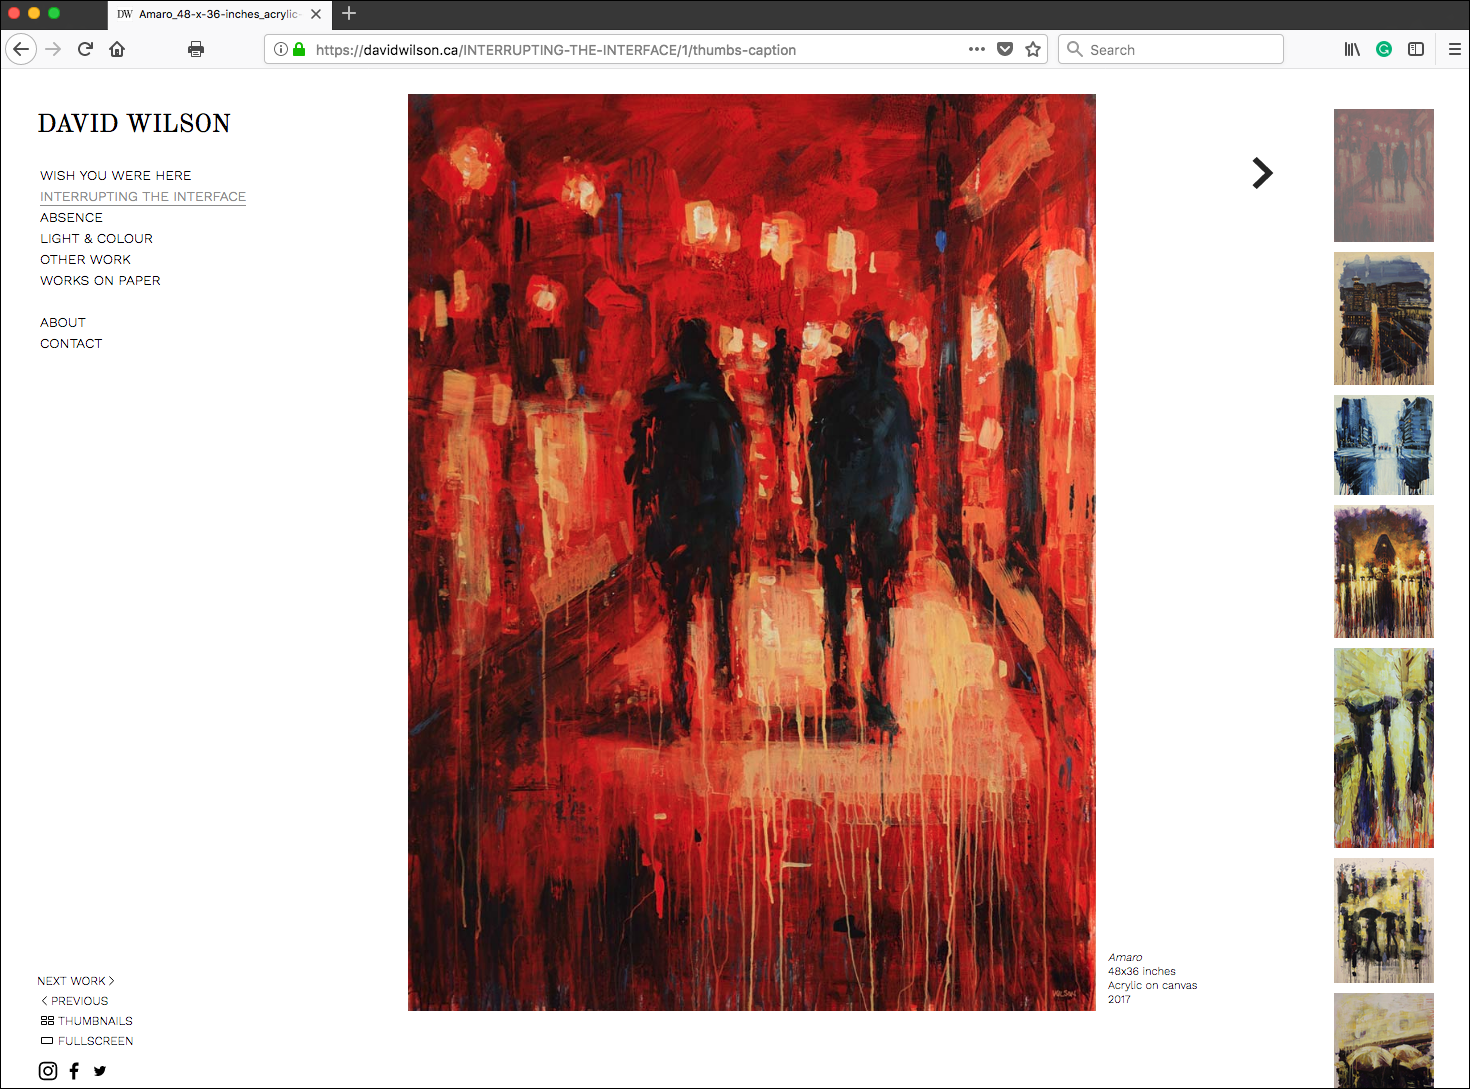This screenshot has height=1089, width=1470.
Task: Switch to the Amaro browser tab
Action: click(x=213, y=14)
